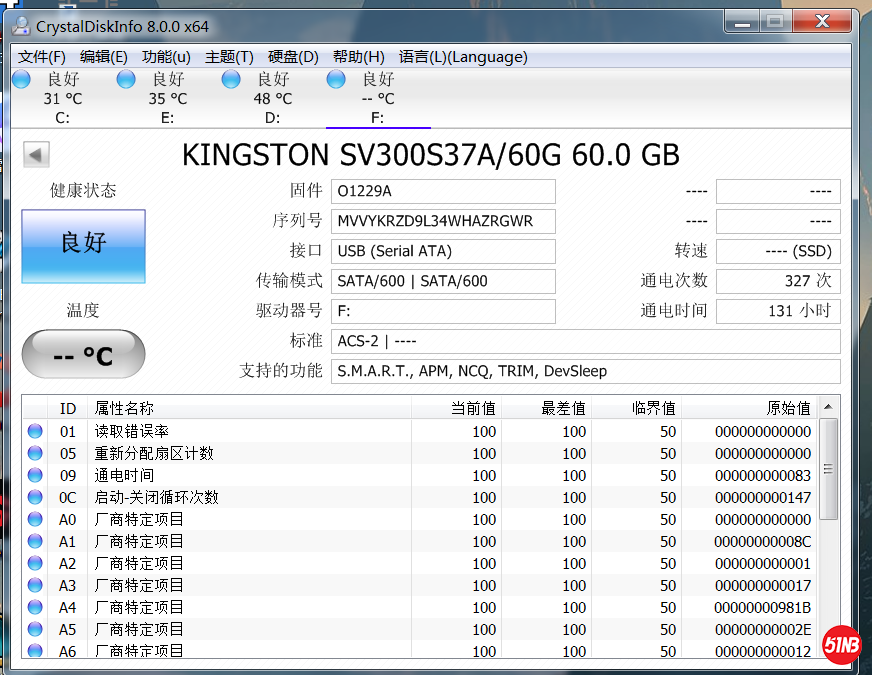
Task: Open the 功能(T) menu
Action: click(x=166, y=57)
